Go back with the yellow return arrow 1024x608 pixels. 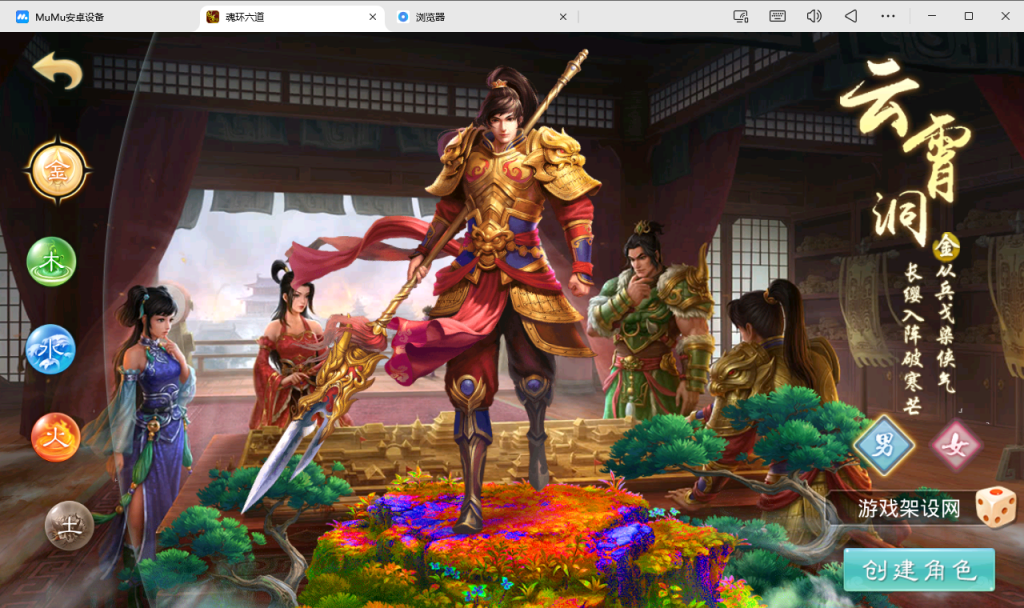click(57, 71)
